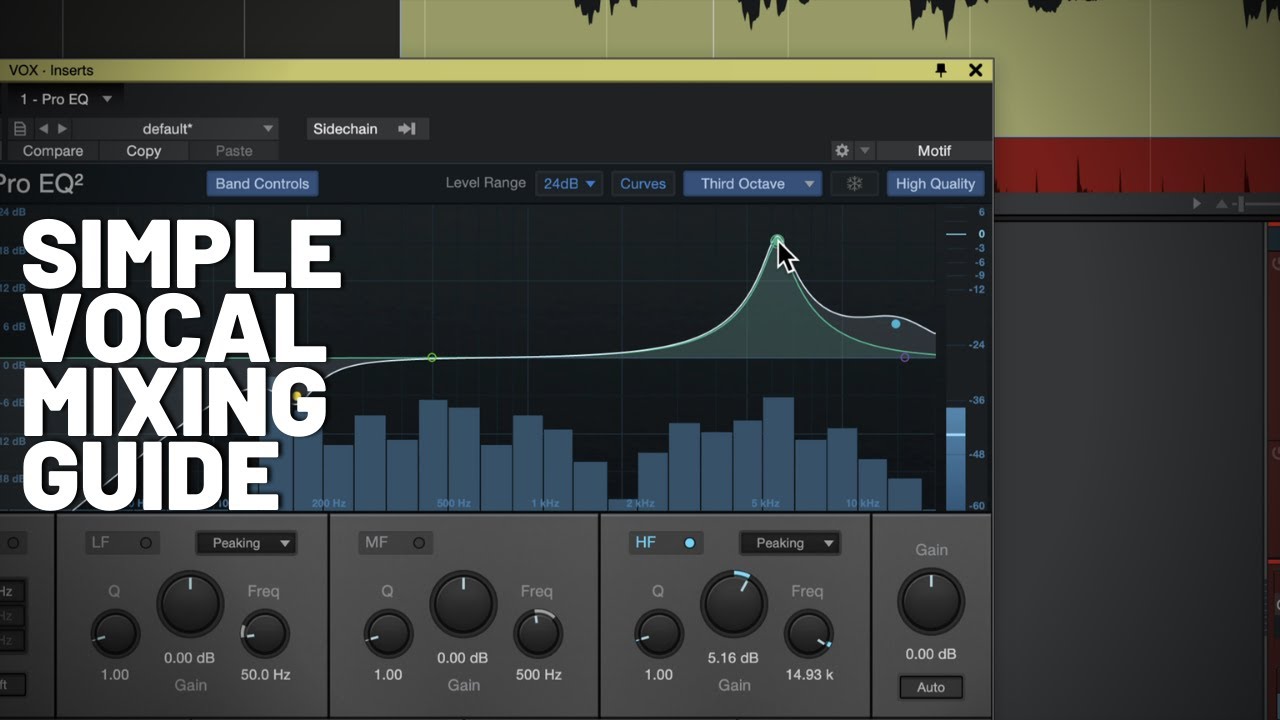Click the output level meter bar
The width and height of the screenshot is (1280, 720).
[956, 459]
